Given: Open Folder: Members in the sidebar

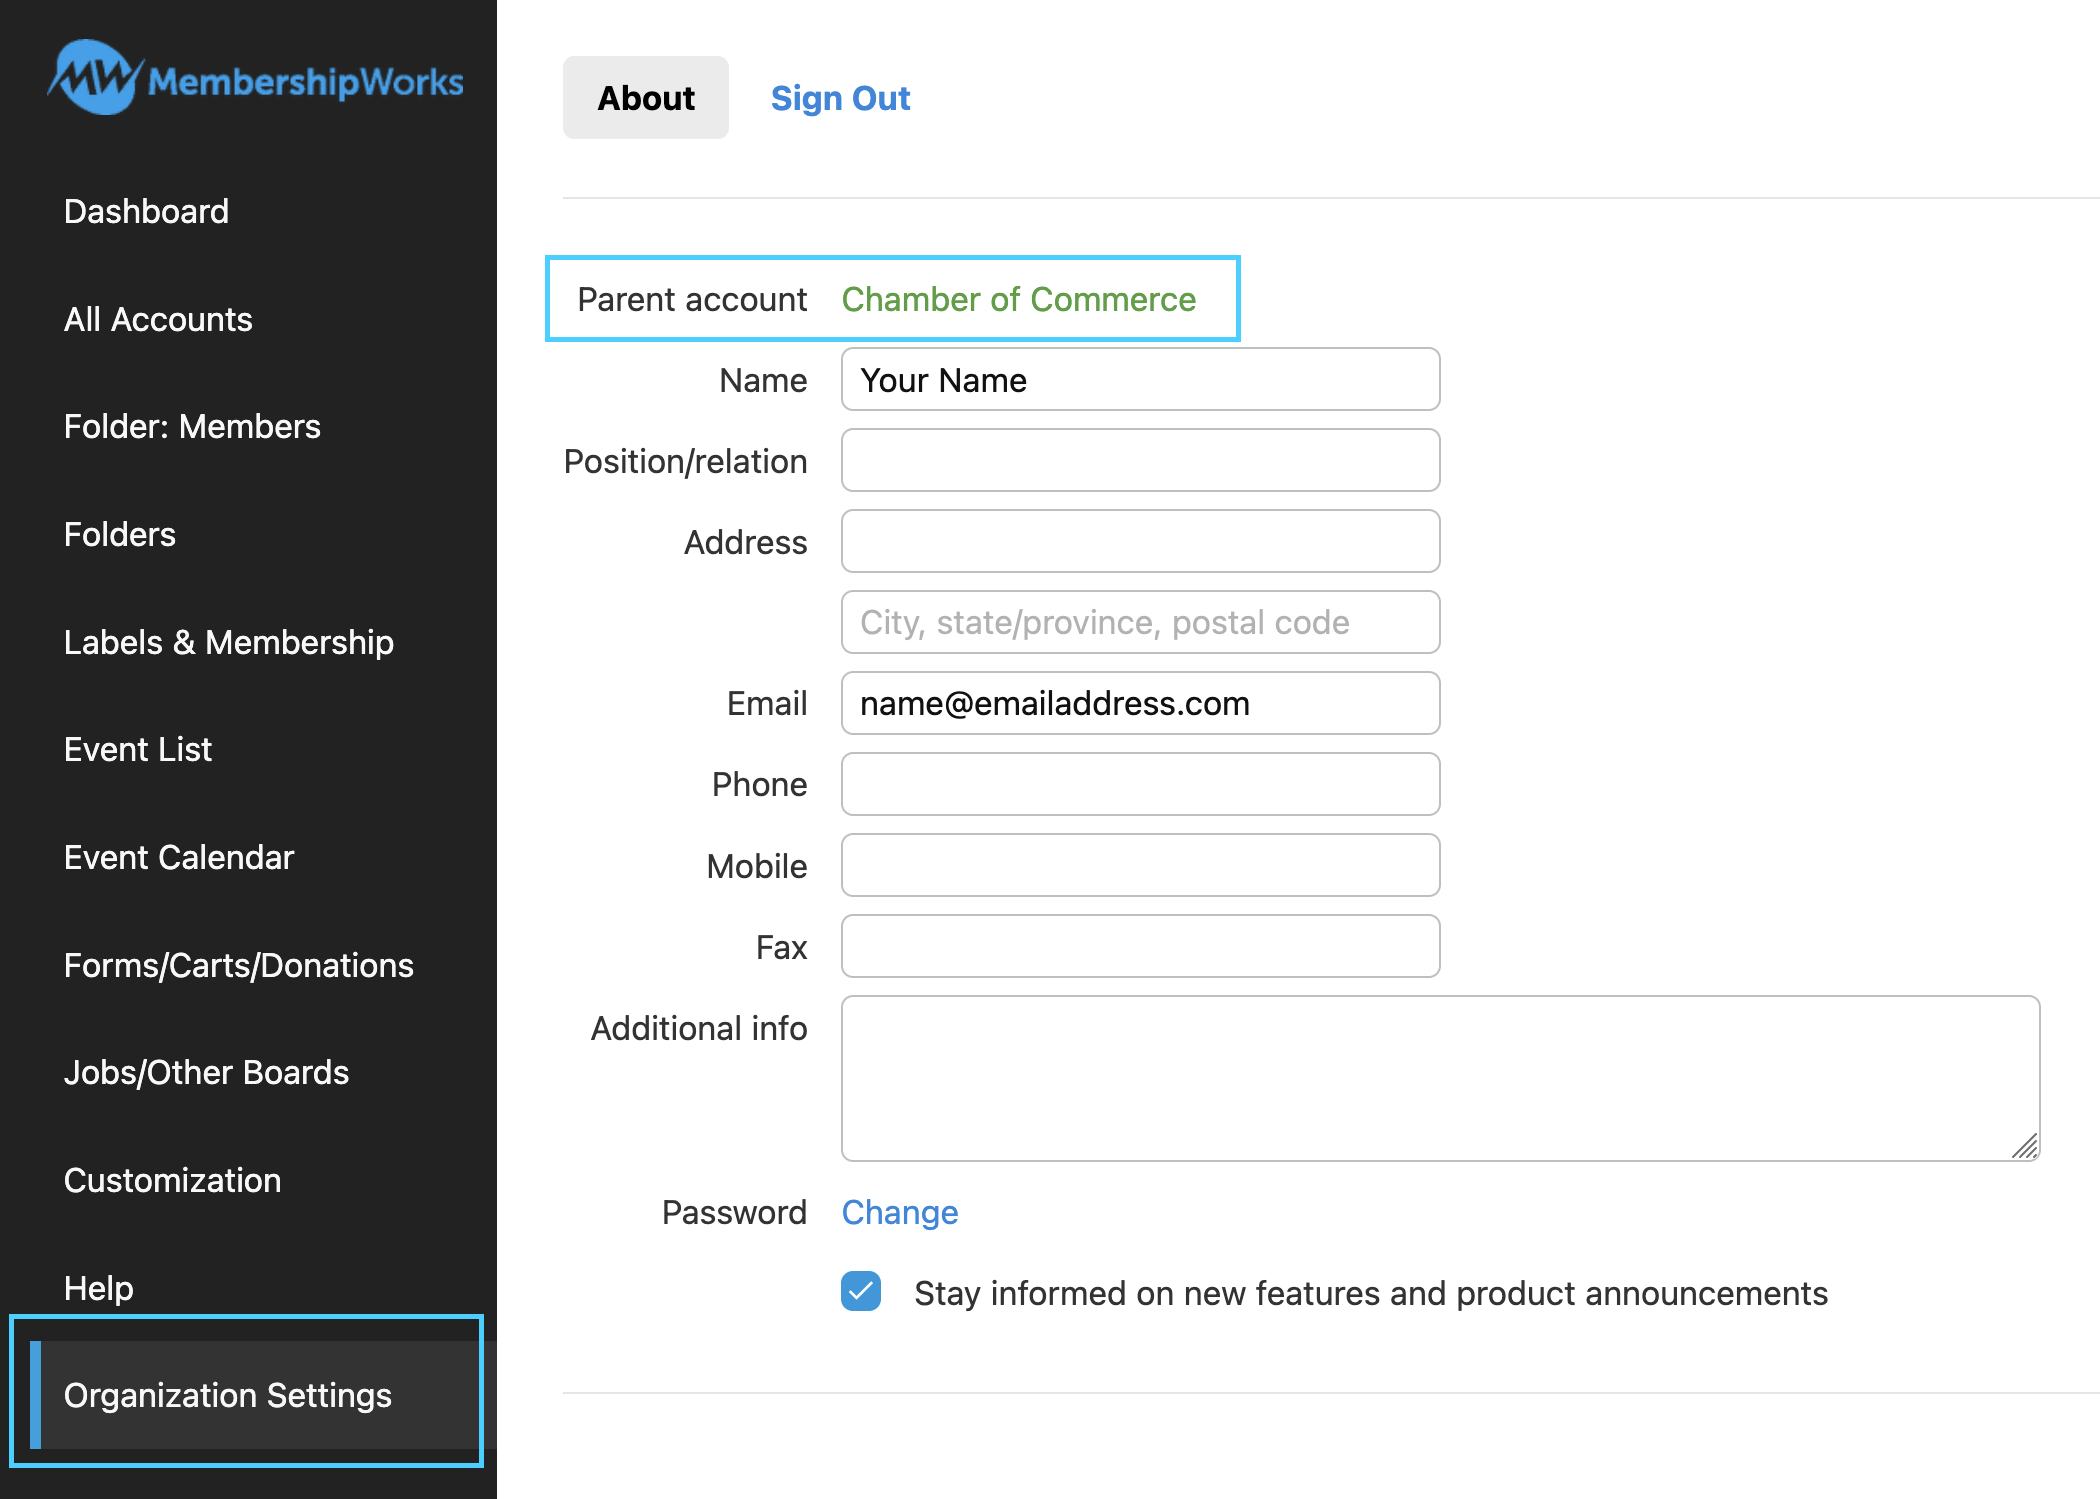Looking at the screenshot, I should [192, 426].
